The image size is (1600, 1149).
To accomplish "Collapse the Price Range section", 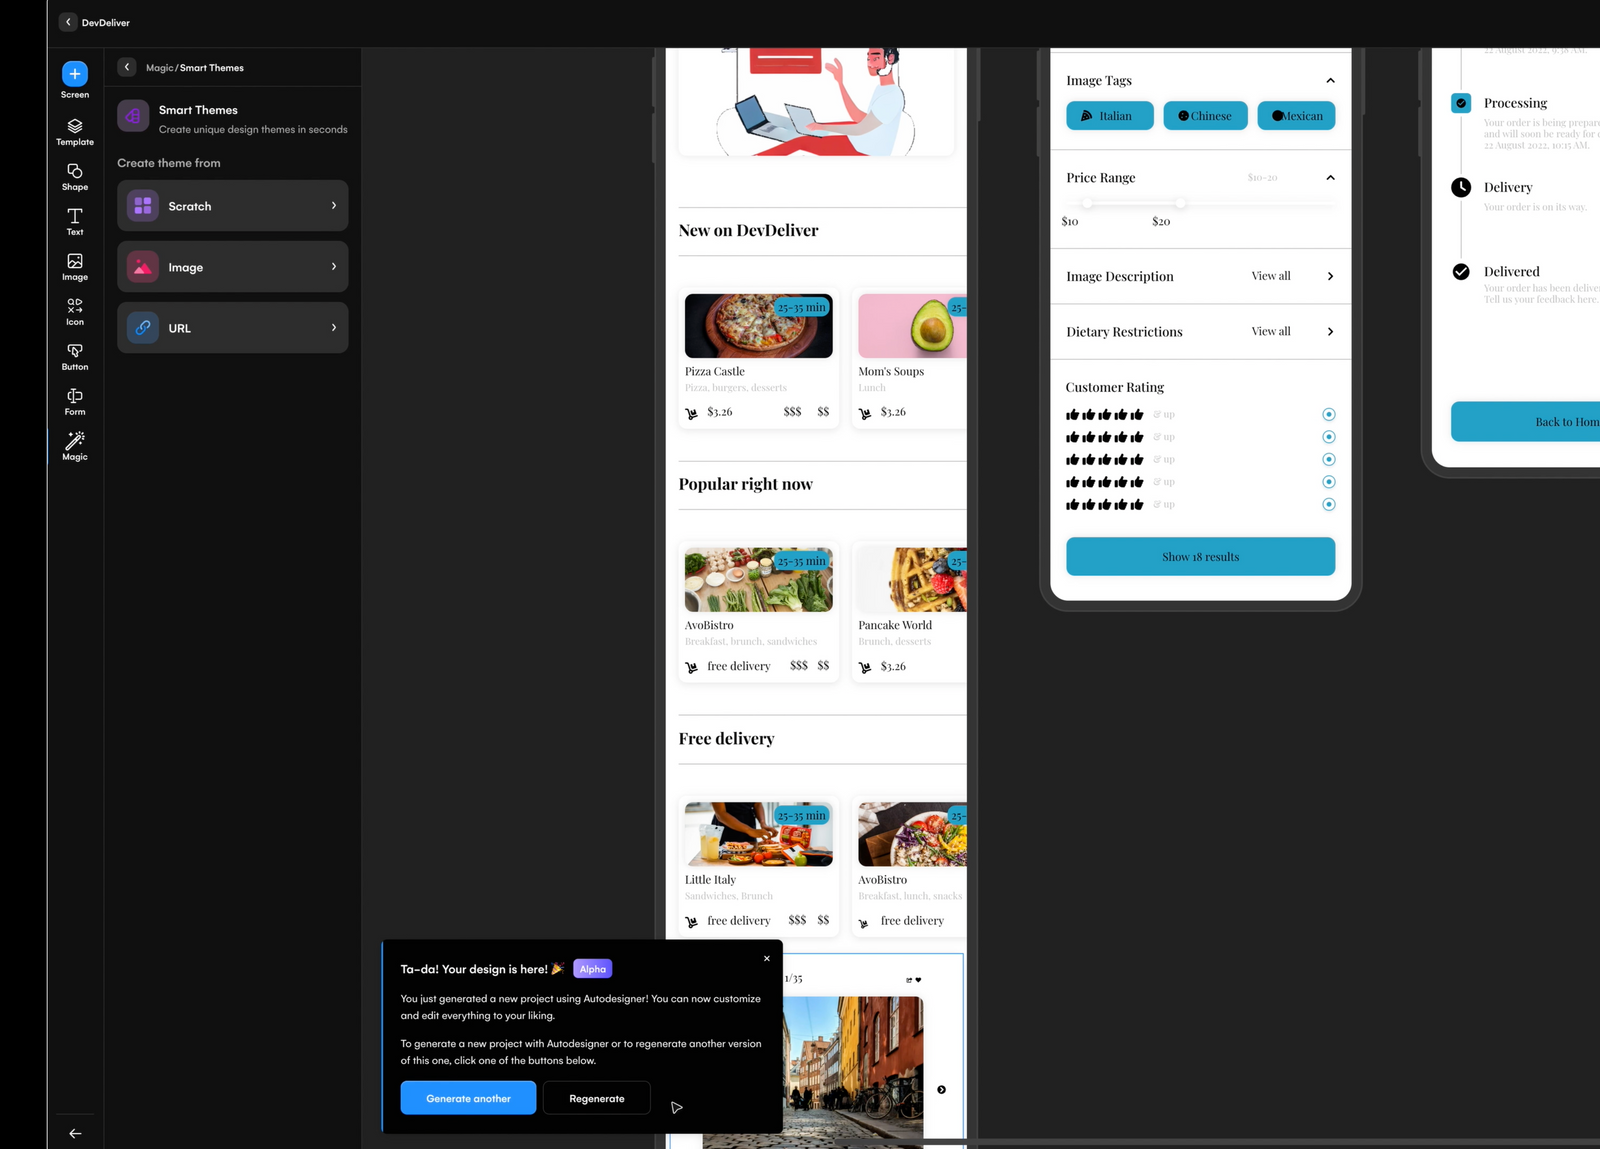I will 1330,177.
